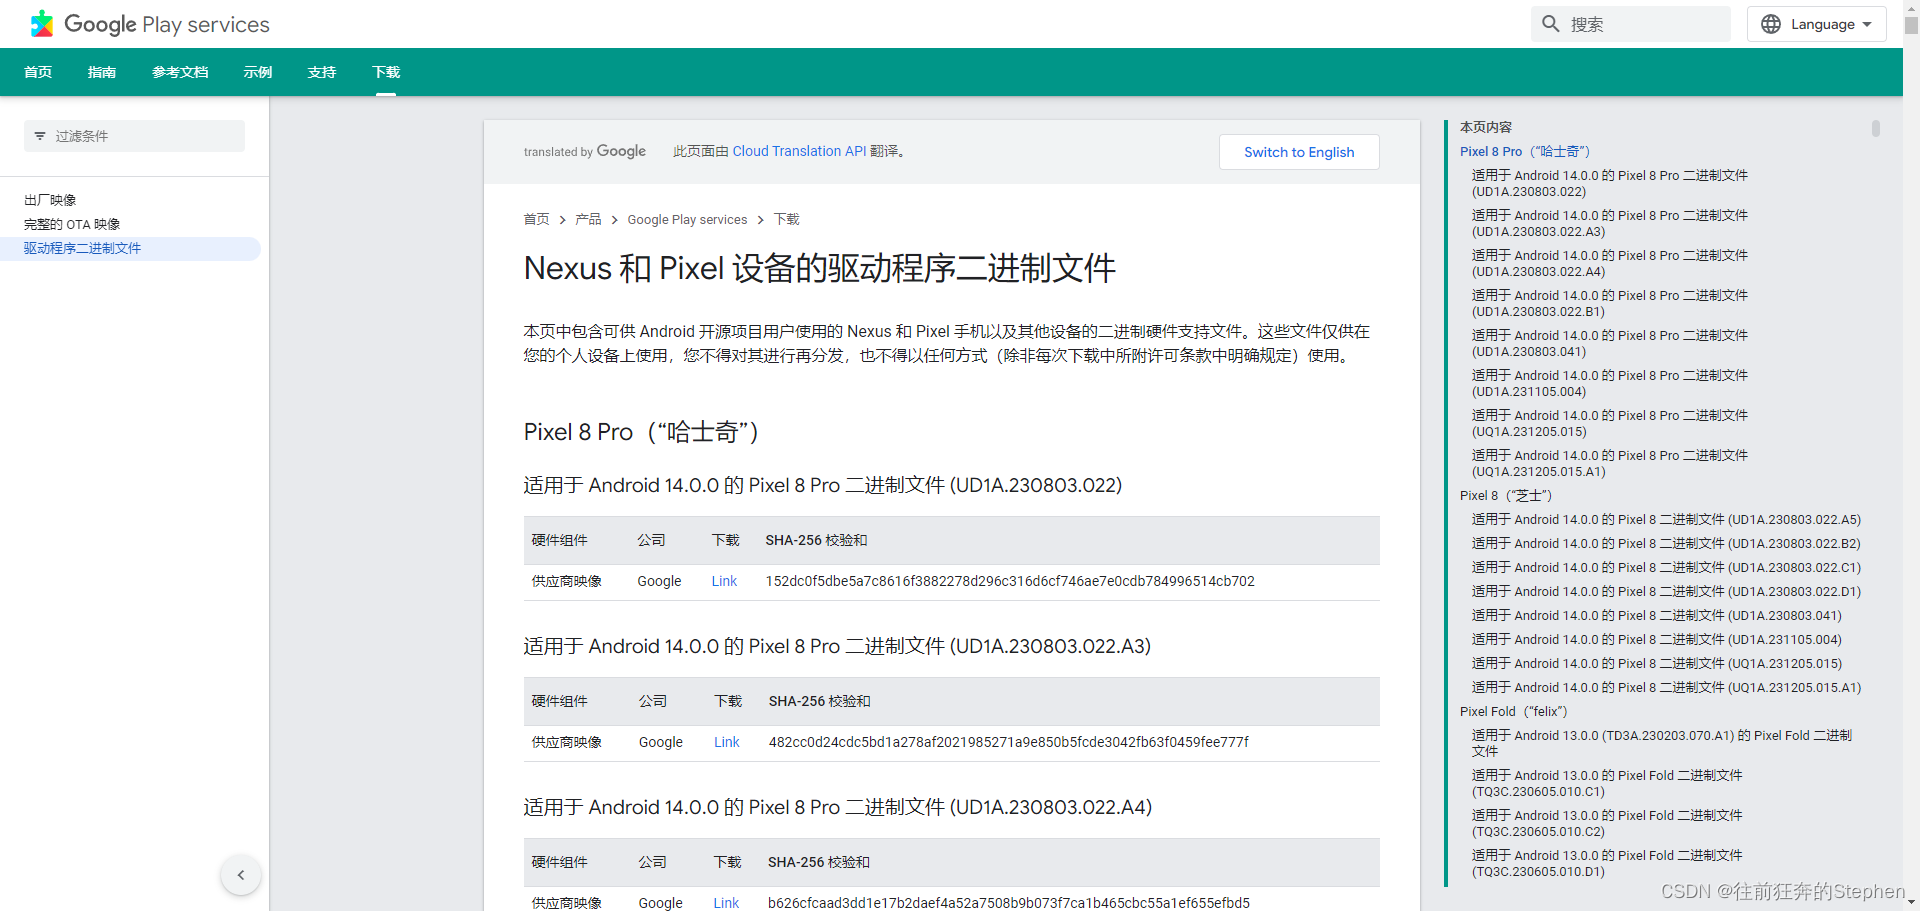Click the Google Play services logo icon
This screenshot has height=911, width=1920.
click(42, 24)
